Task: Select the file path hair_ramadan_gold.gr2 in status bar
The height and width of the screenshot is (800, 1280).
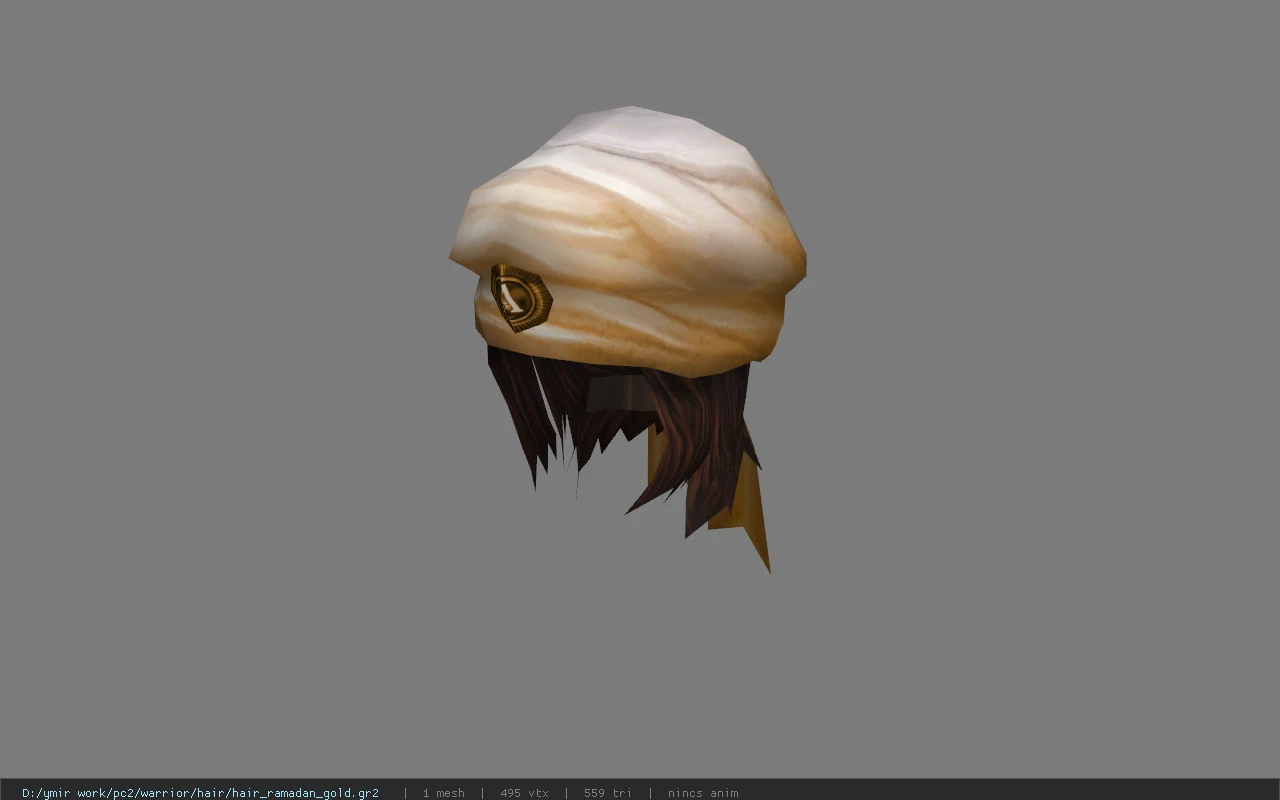Action: [x=200, y=793]
